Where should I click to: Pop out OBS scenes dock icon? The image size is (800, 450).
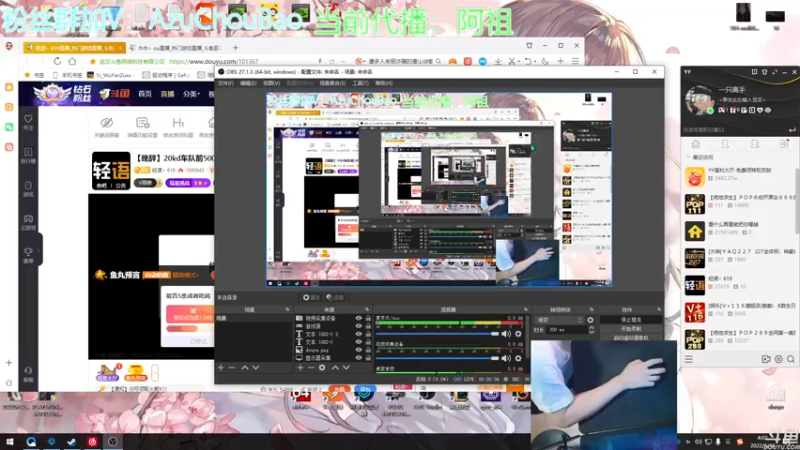pyautogui.click(x=287, y=310)
